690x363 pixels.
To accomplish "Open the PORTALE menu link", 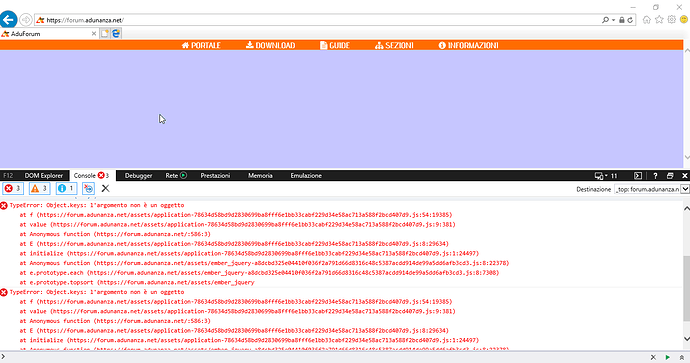I will pyautogui.click(x=201, y=45).
